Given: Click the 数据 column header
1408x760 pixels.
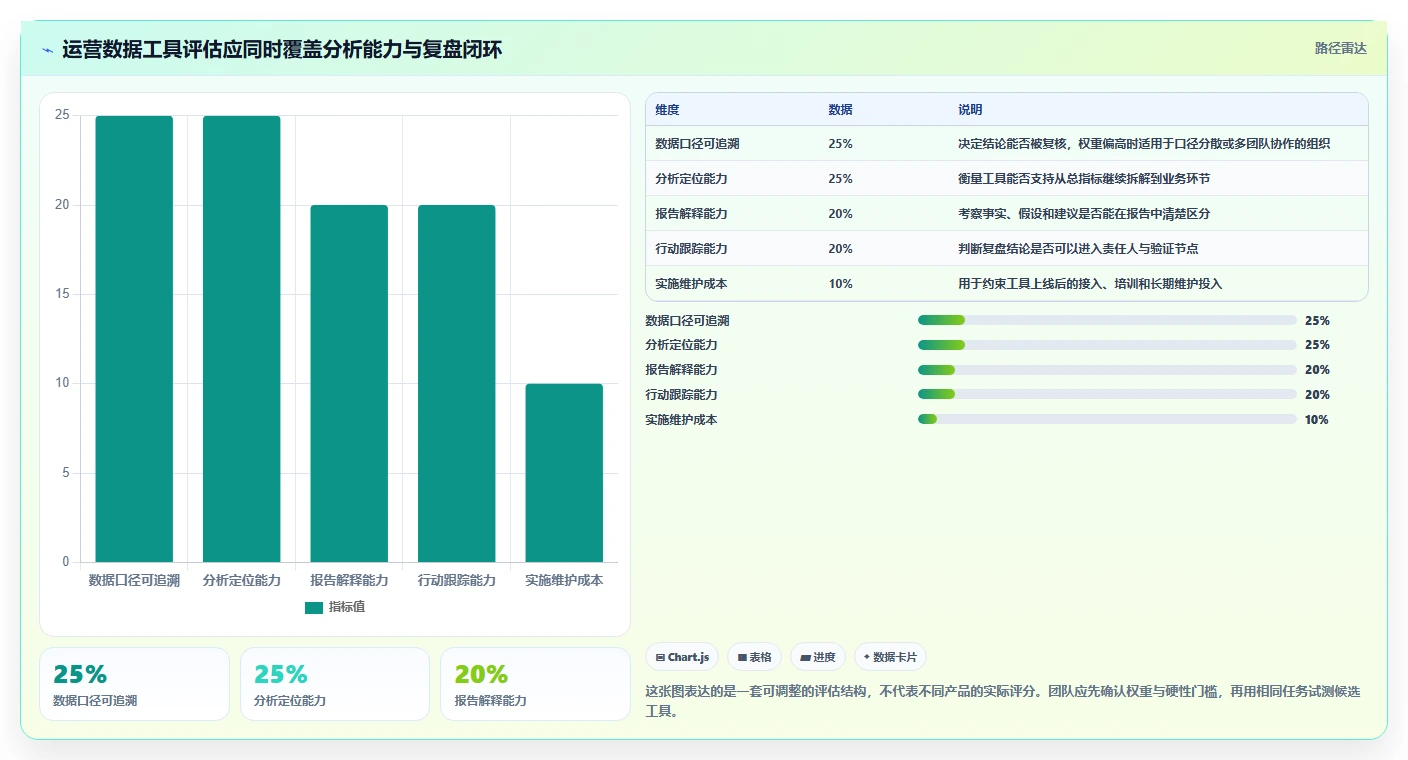Looking at the screenshot, I should coord(840,110).
